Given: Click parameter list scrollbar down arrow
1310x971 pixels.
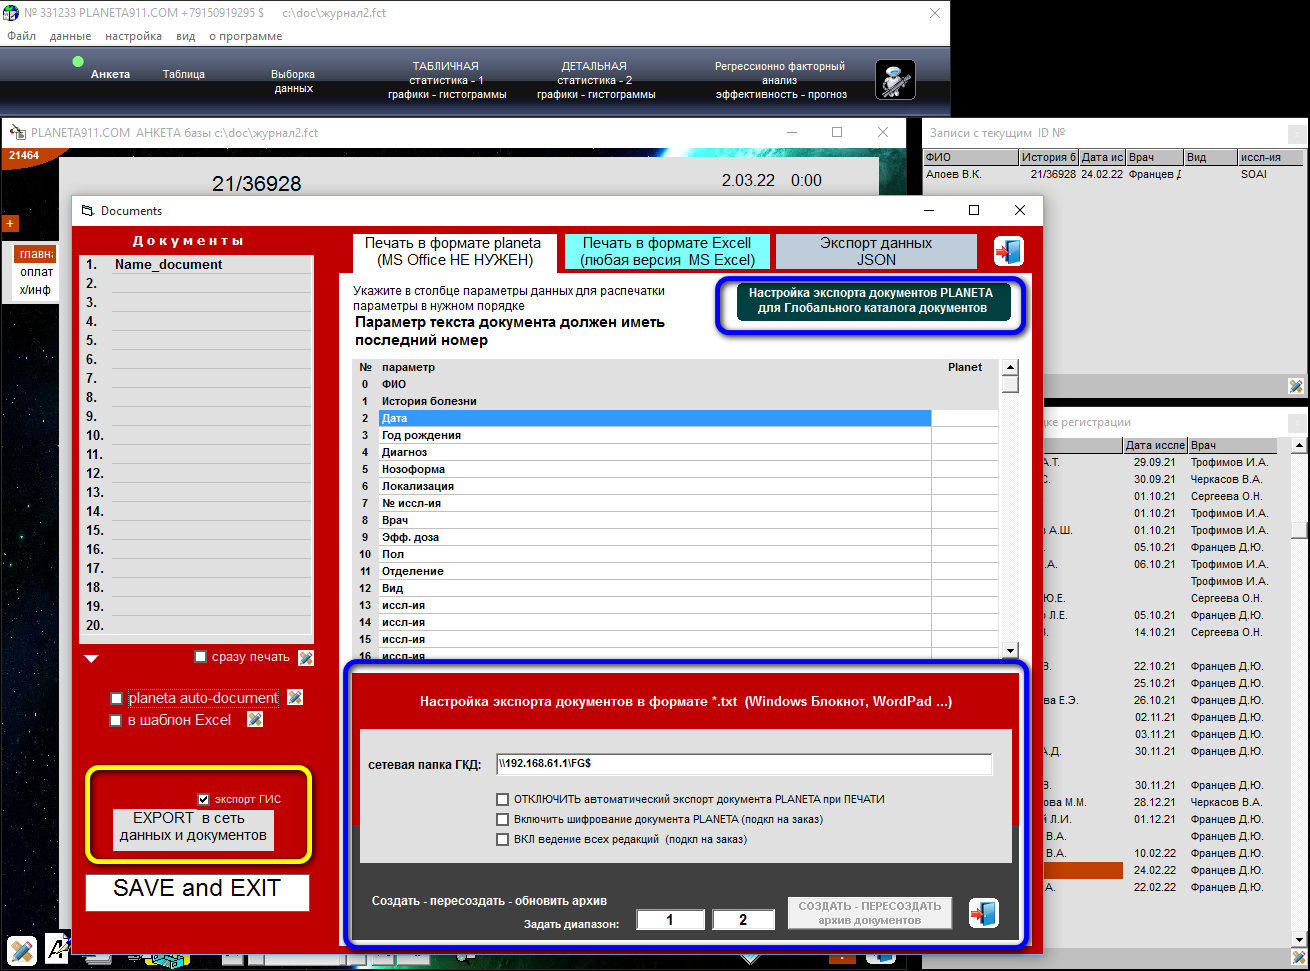Looking at the screenshot, I should pyautogui.click(x=1010, y=649).
